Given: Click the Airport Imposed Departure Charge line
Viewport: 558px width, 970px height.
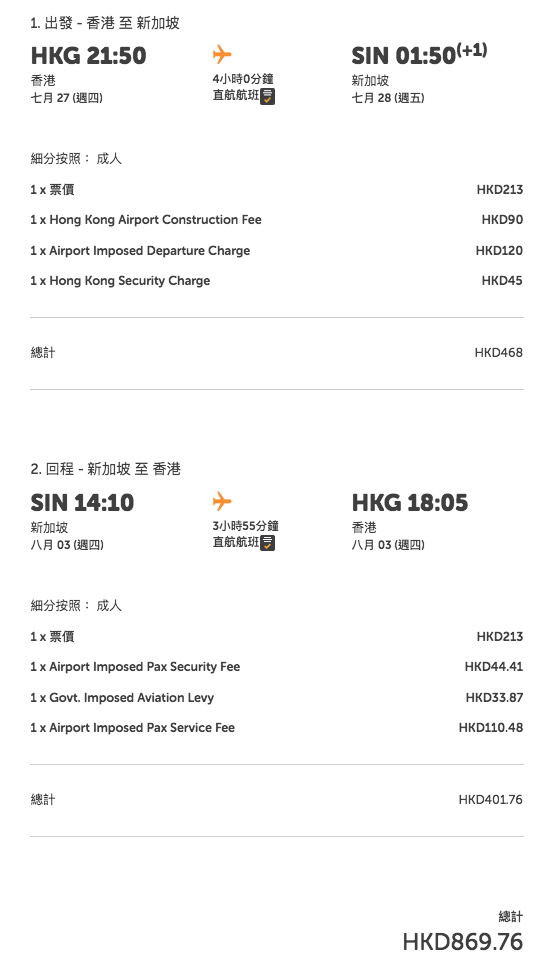Looking at the screenshot, I should (x=277, y=251).
